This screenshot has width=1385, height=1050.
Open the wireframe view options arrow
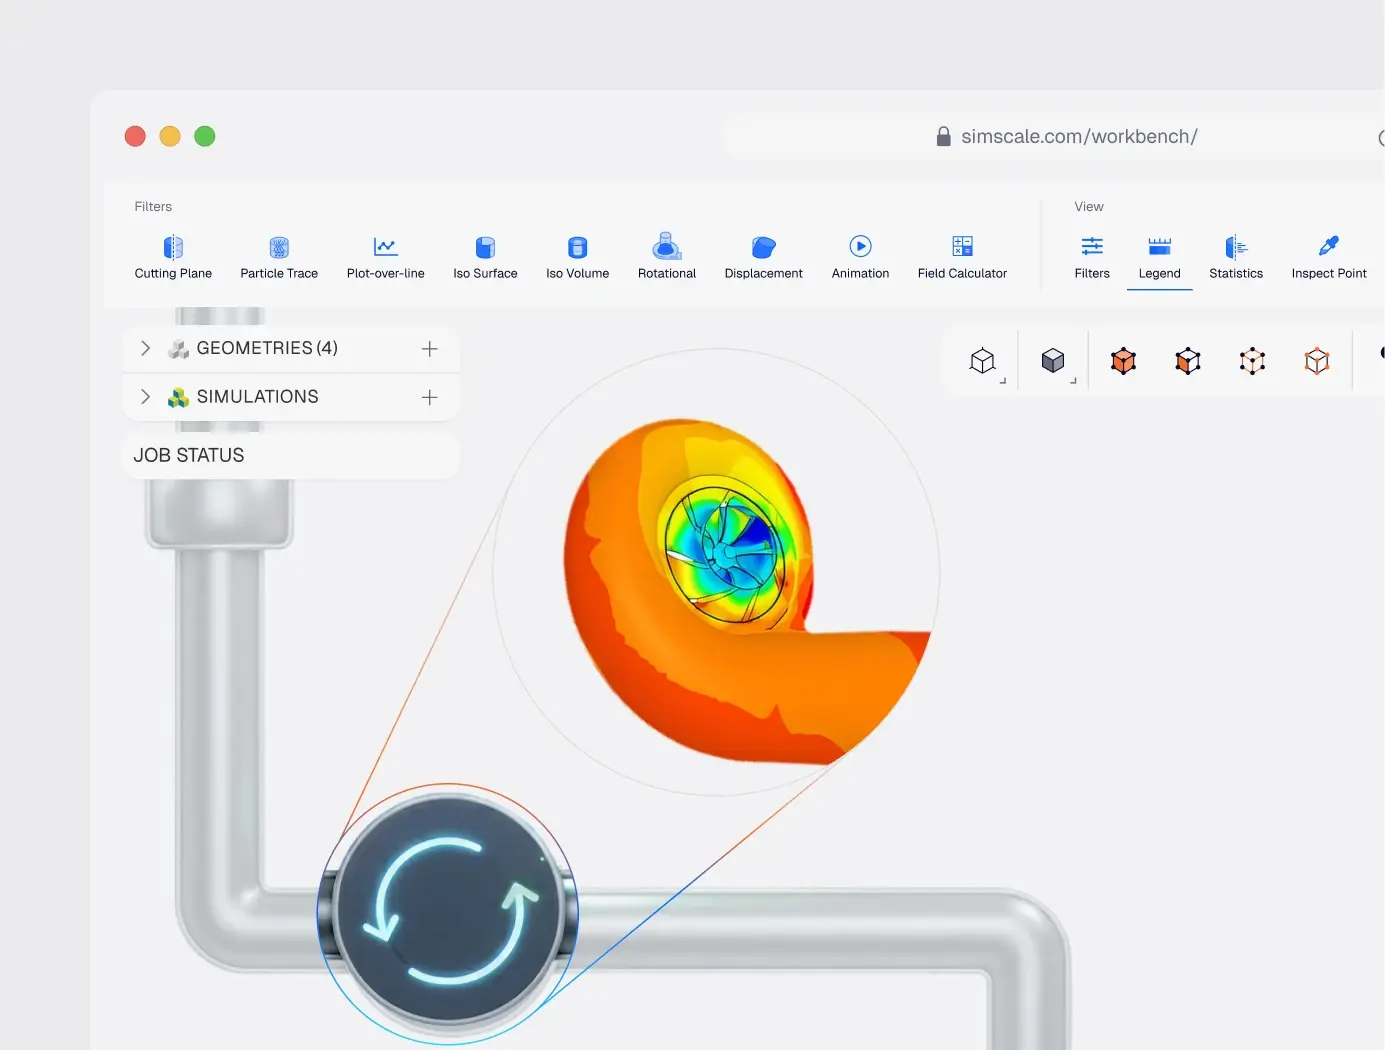click(1003, 381)
